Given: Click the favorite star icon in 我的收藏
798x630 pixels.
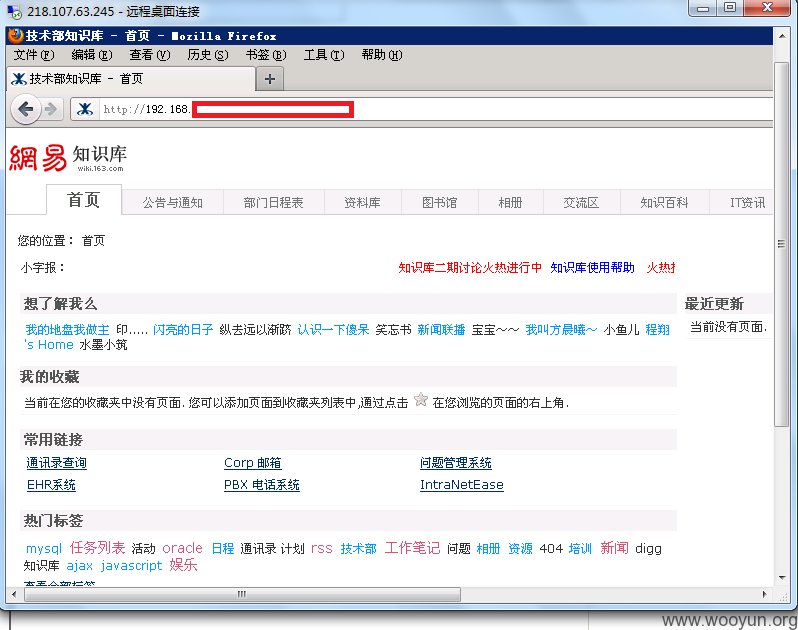Looking at the screenshot, I should [421, 400].
